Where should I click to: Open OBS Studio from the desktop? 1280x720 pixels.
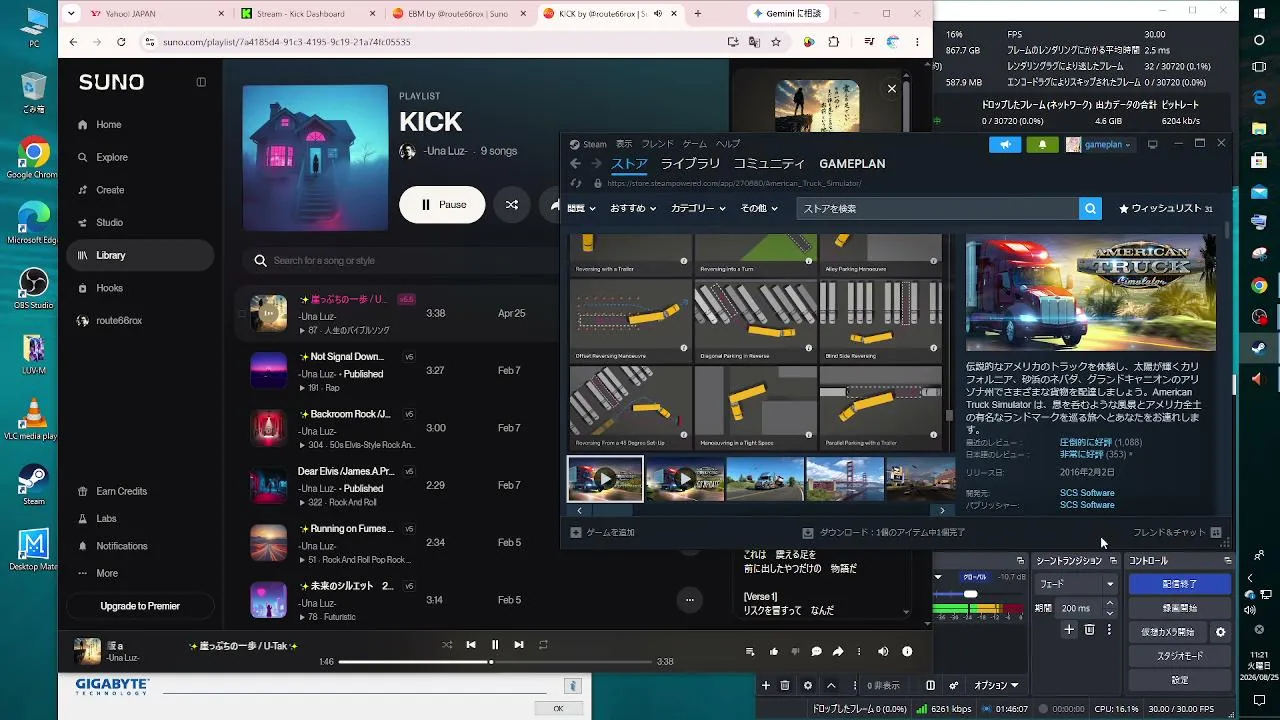pos(34,289)
